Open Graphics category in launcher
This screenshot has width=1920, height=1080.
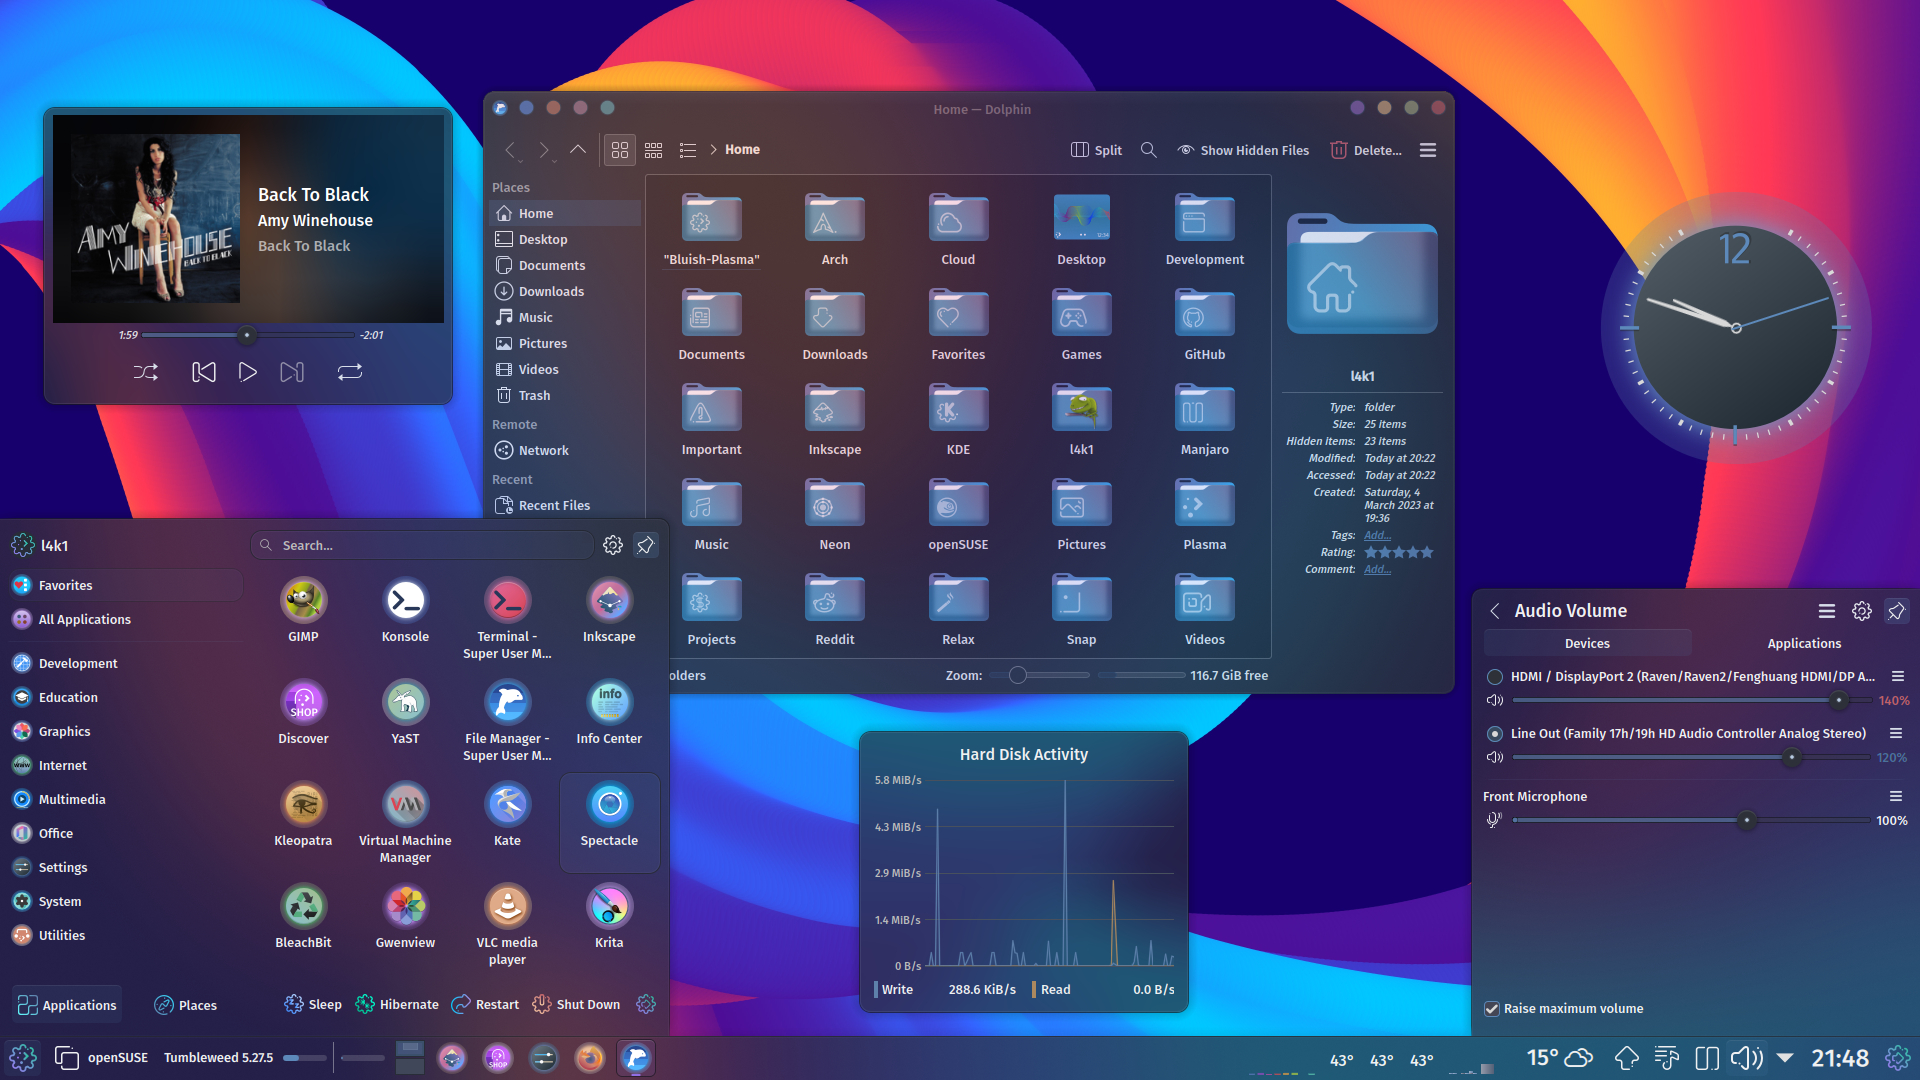pos(125,731)
